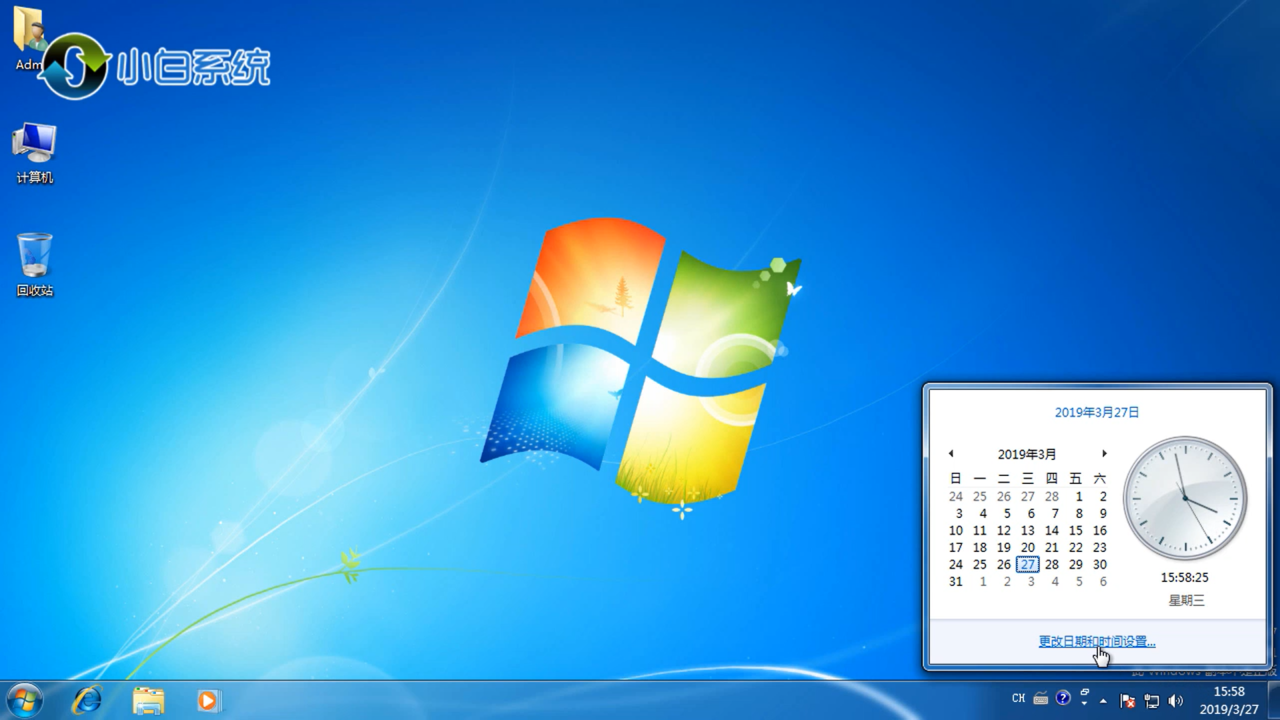Open the Start menu orb

click(x=24, y=699)
